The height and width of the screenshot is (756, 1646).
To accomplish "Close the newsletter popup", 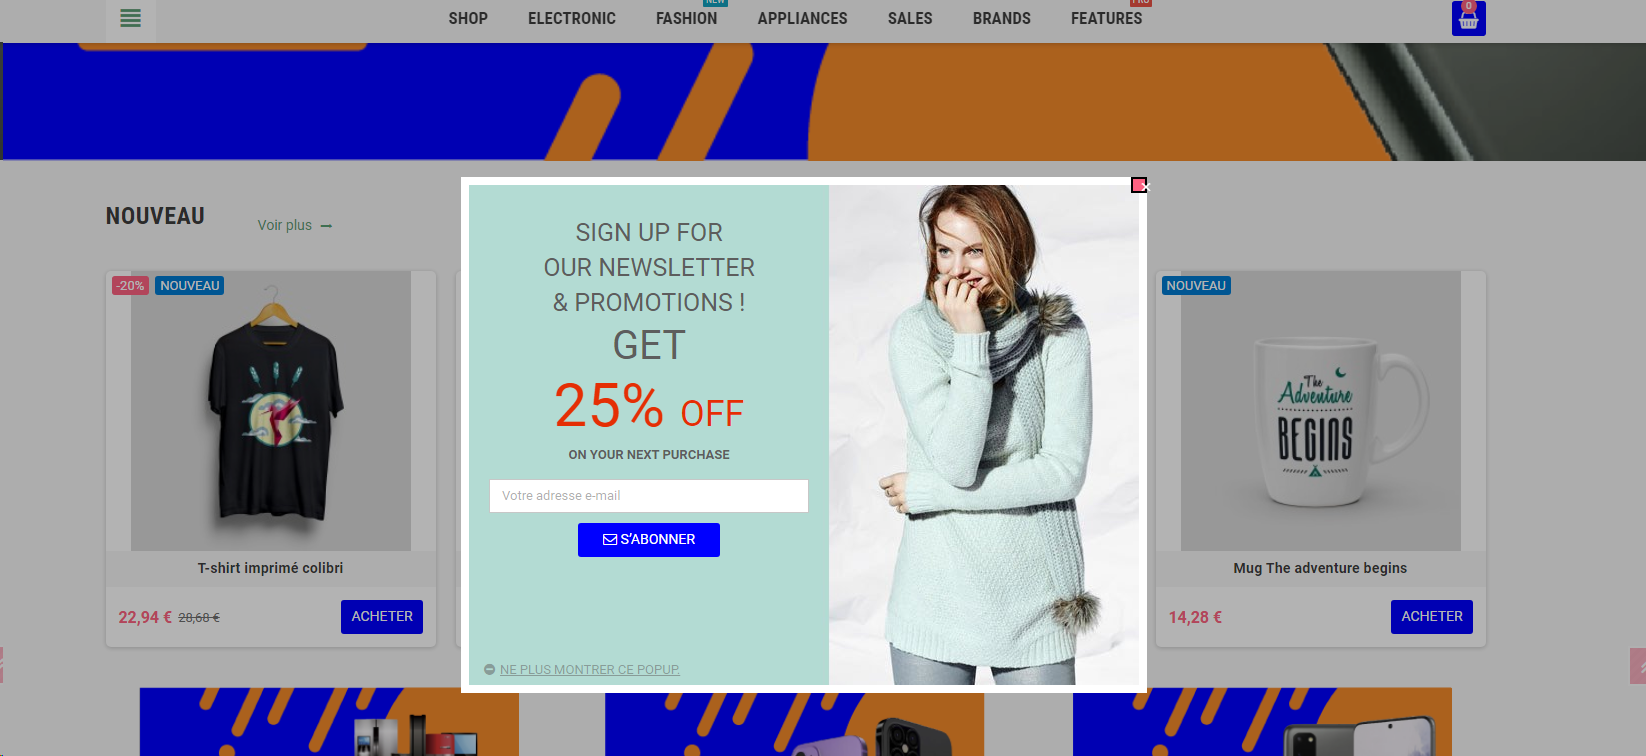I will pyautogui.click(x=1140, y=185).
